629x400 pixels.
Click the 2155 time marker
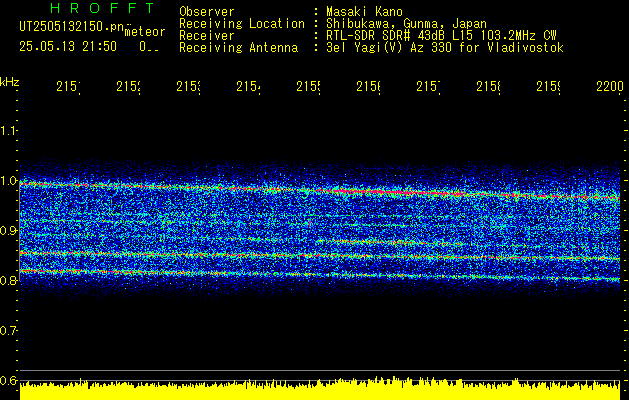click(308, 87)
